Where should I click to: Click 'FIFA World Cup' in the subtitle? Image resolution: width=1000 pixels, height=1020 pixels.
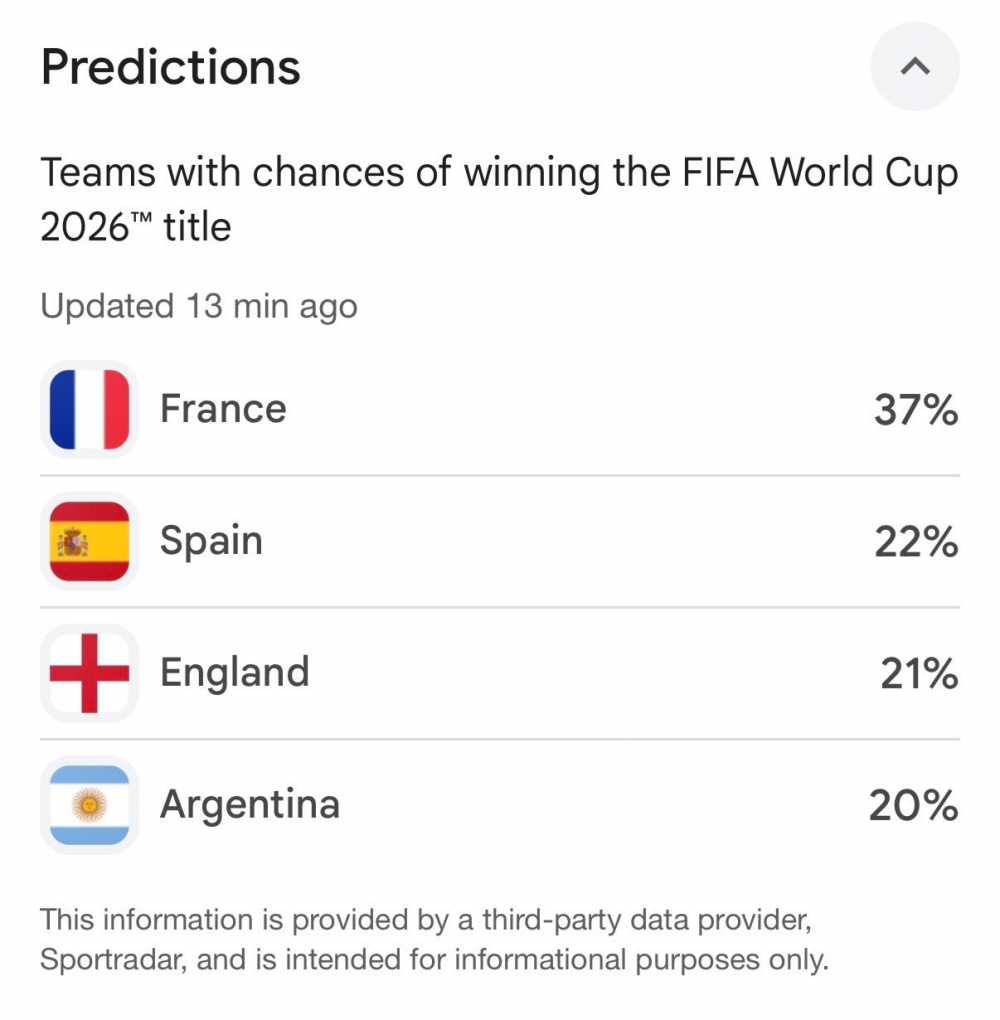(x=820, y=173)
